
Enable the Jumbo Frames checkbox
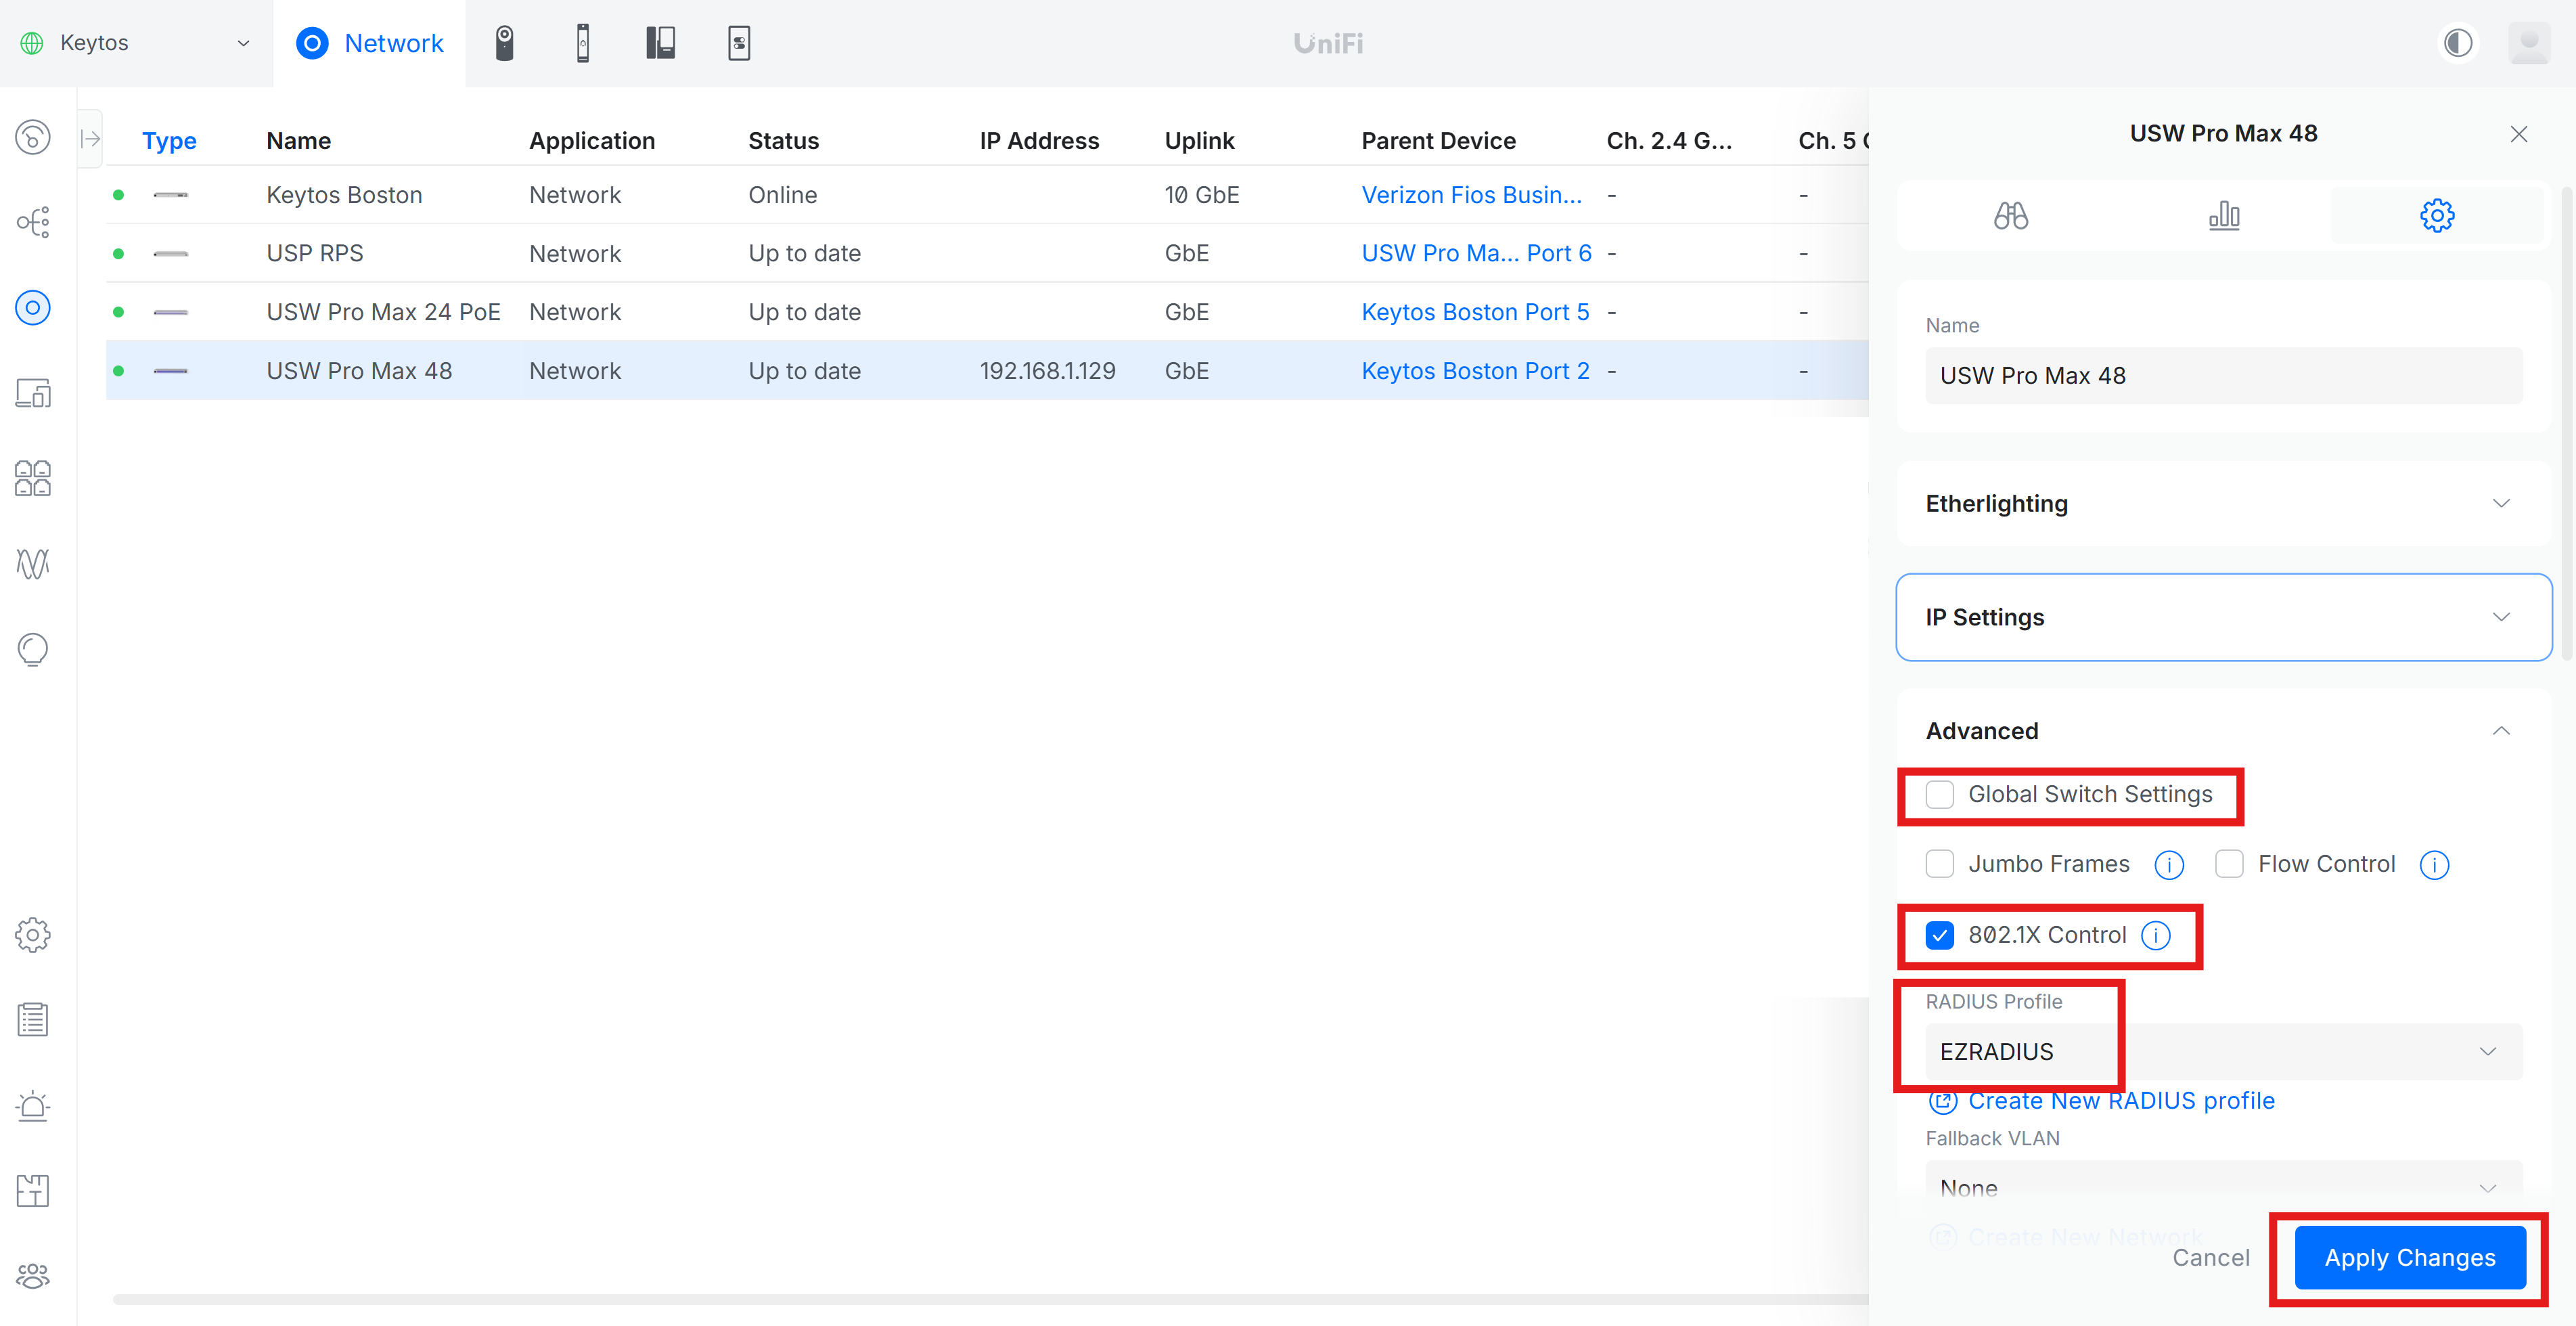click(1940, 863)
